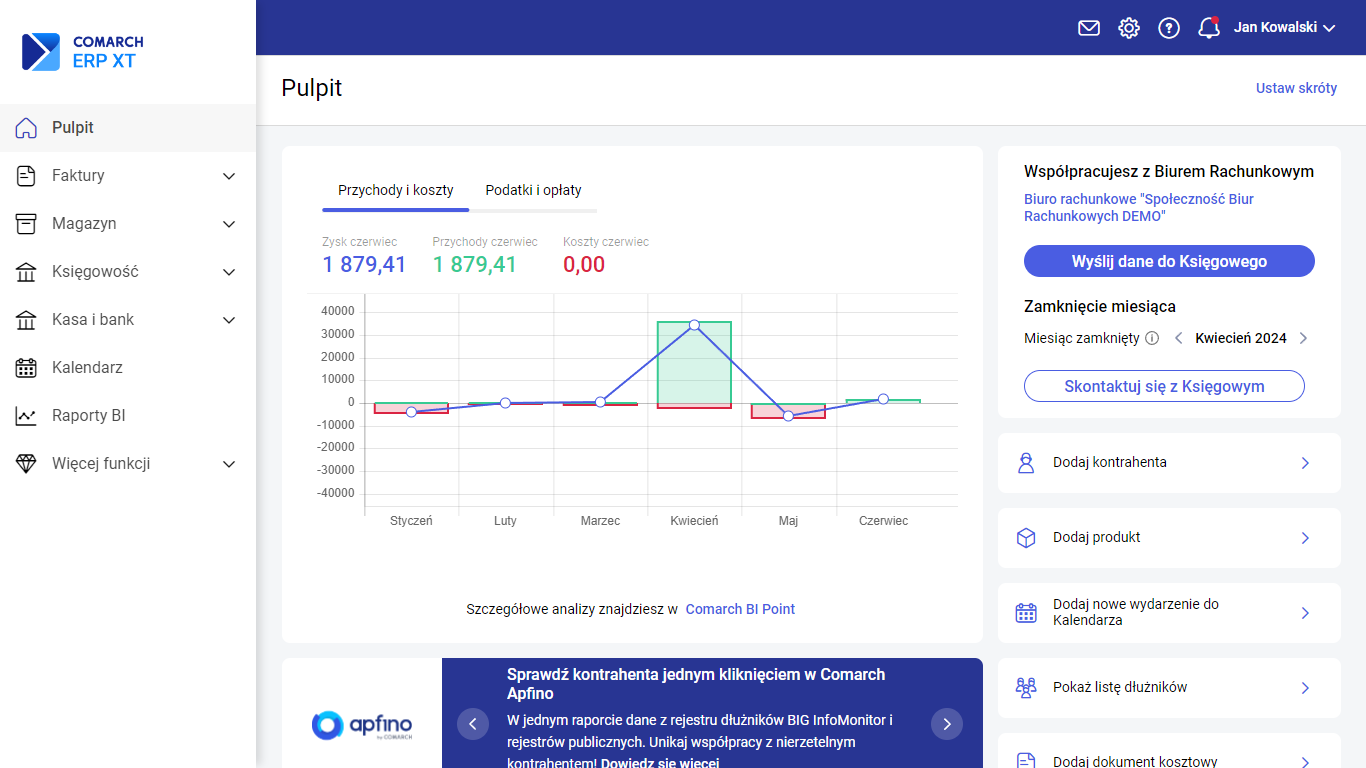Follow the Comarch BI Point link
This screenshot has height=768, width=1366.
pyautogui.click(x=740, y=609)
